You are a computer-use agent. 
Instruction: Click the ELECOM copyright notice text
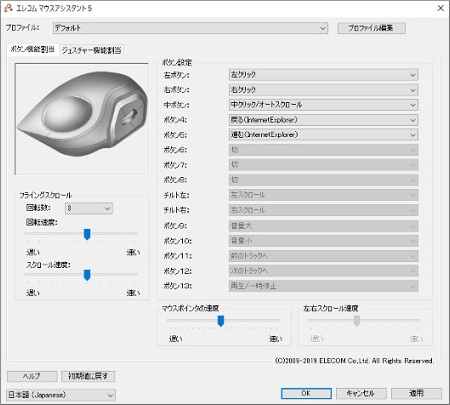(354, 361)
